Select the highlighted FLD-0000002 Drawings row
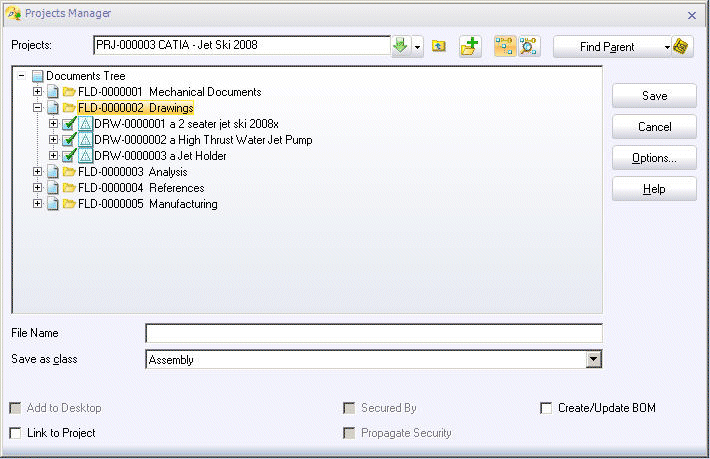 [136, 108]
